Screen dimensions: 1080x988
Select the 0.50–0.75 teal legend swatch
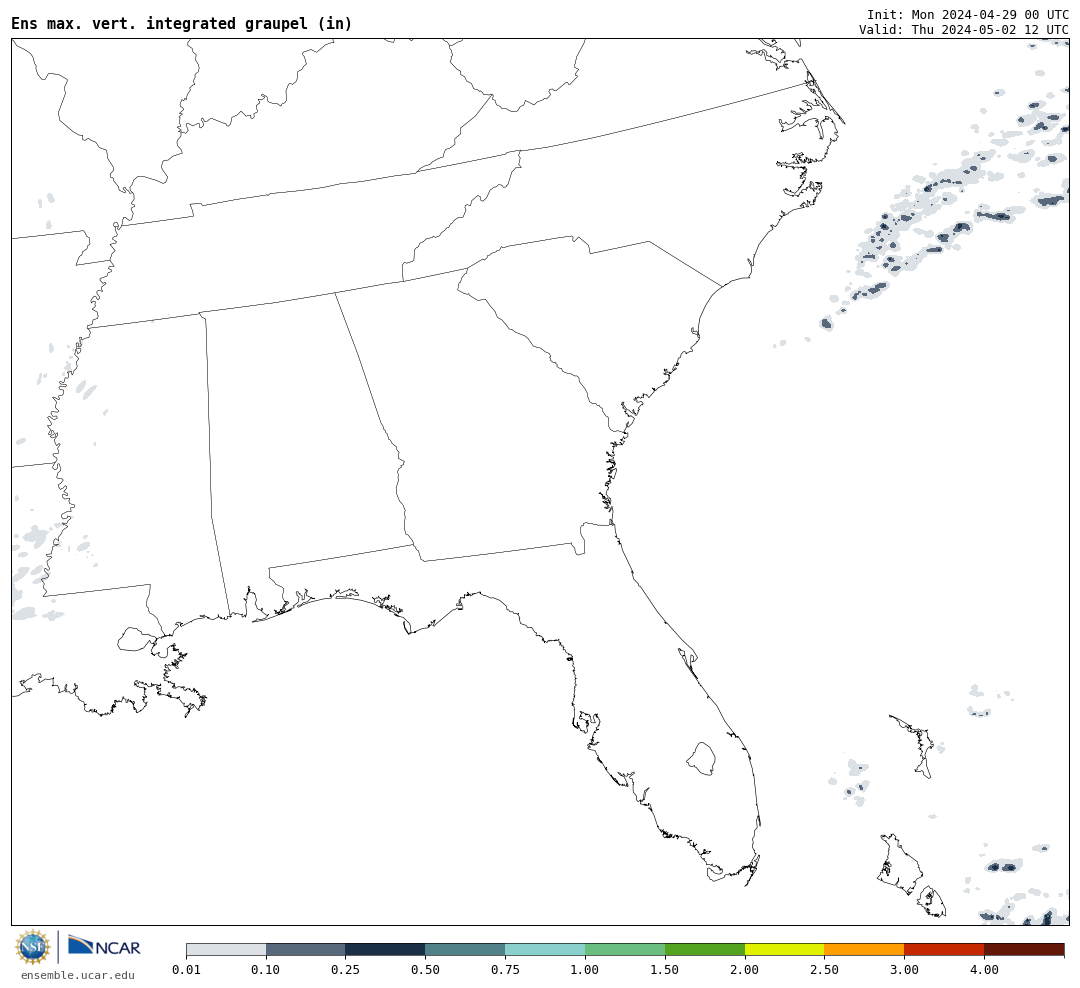pyautogui.click(x=466, y=950)
